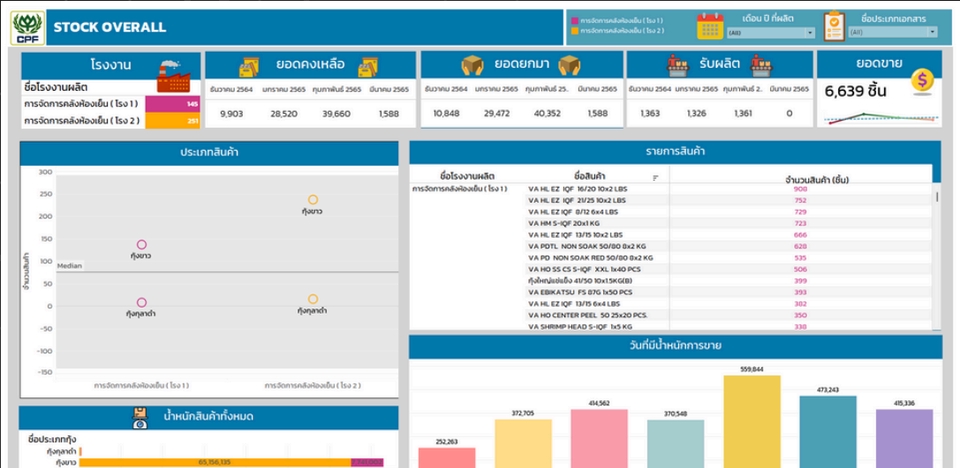Click the 415,336 purple sales bar
This screenshot has height=468, width=960.
[x=904, y=439]
